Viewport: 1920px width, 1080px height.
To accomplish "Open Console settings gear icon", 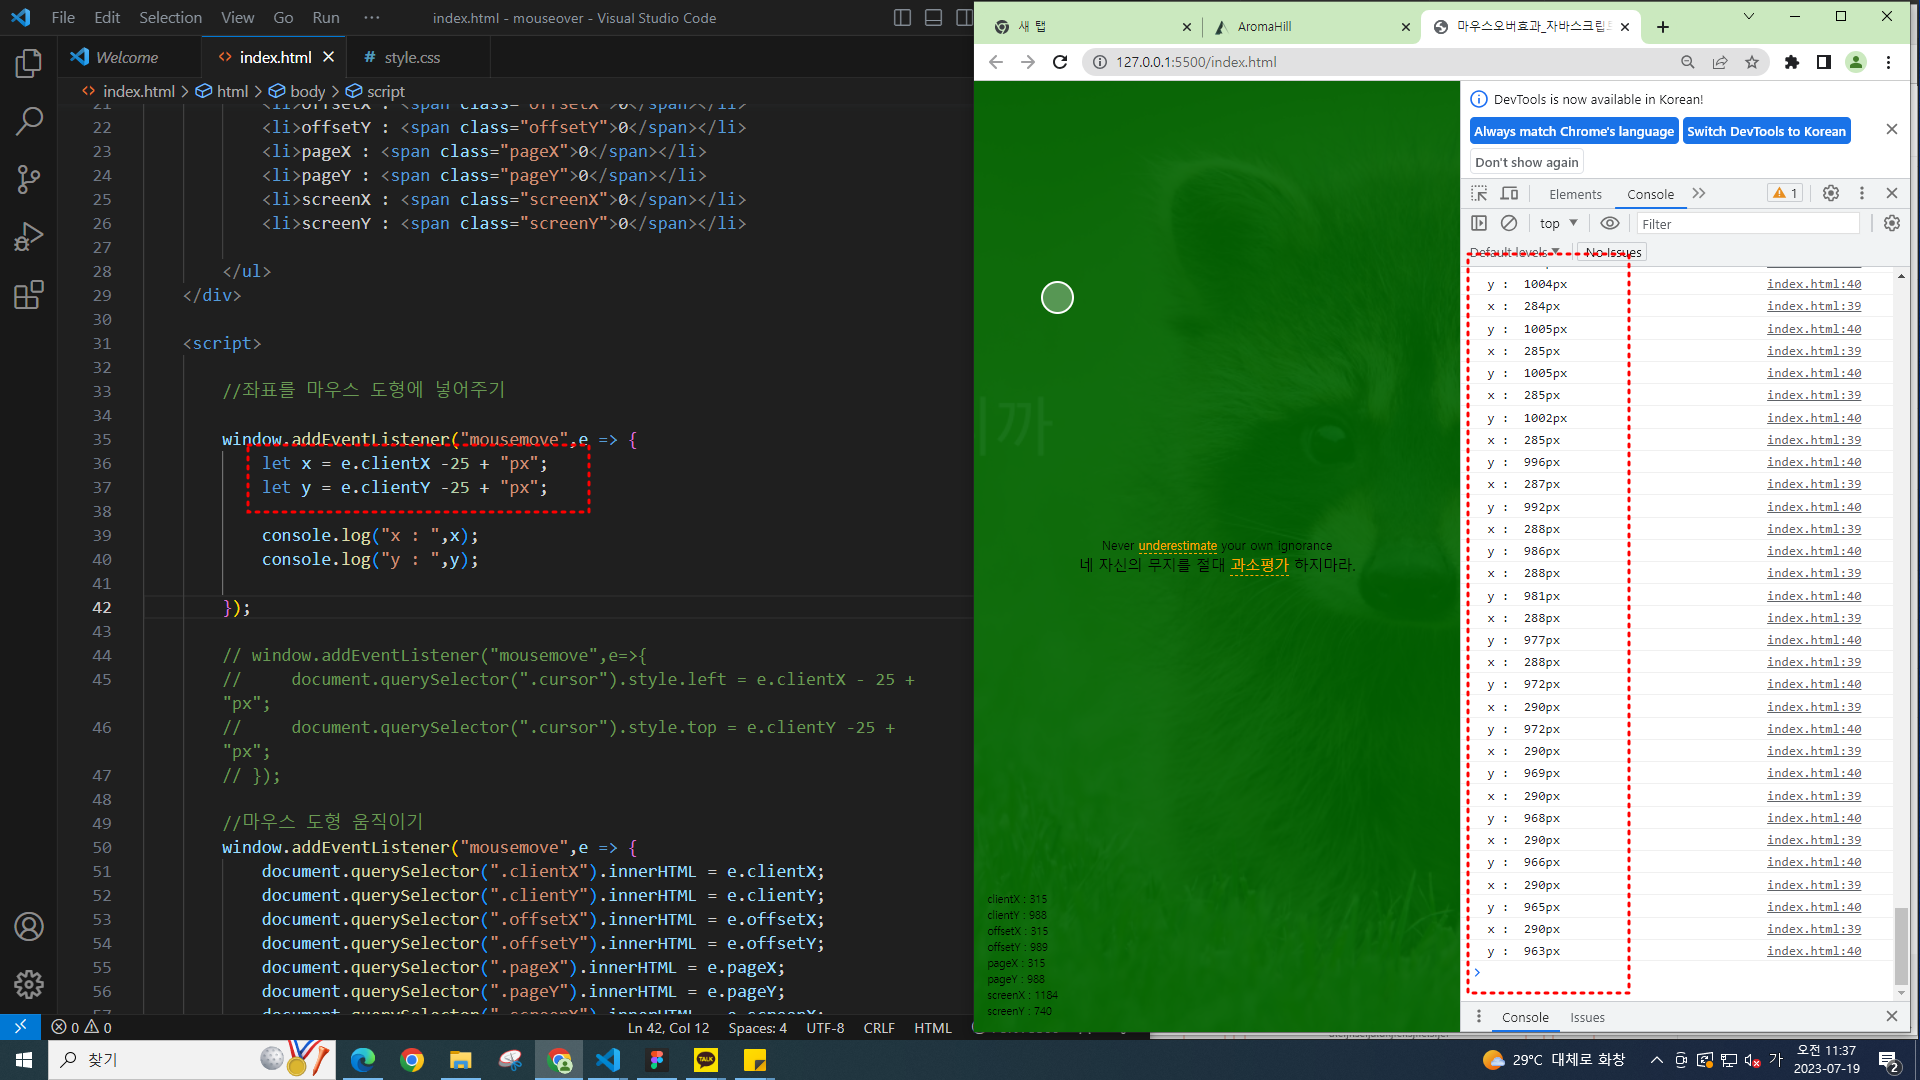I will coord(1891,223).
